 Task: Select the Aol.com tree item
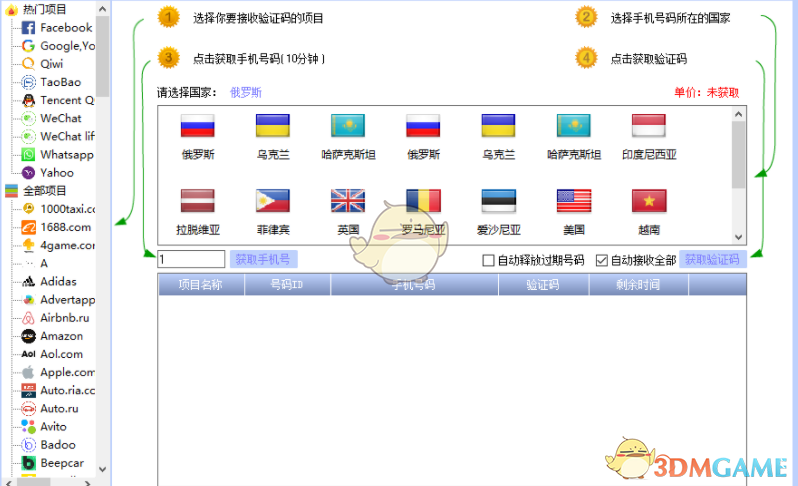(x=62, y=354)
